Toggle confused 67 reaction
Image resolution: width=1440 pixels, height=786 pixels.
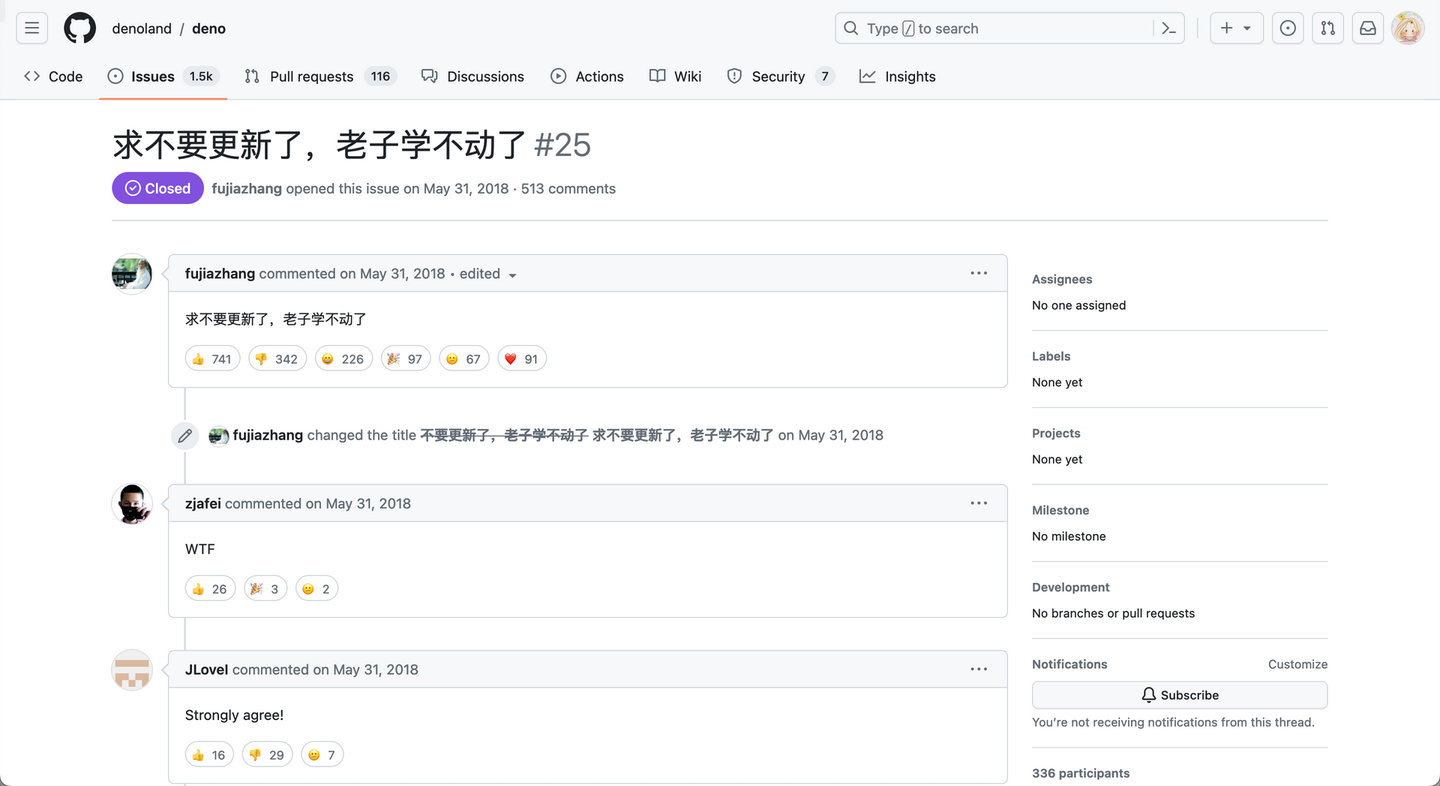[463, 359]
